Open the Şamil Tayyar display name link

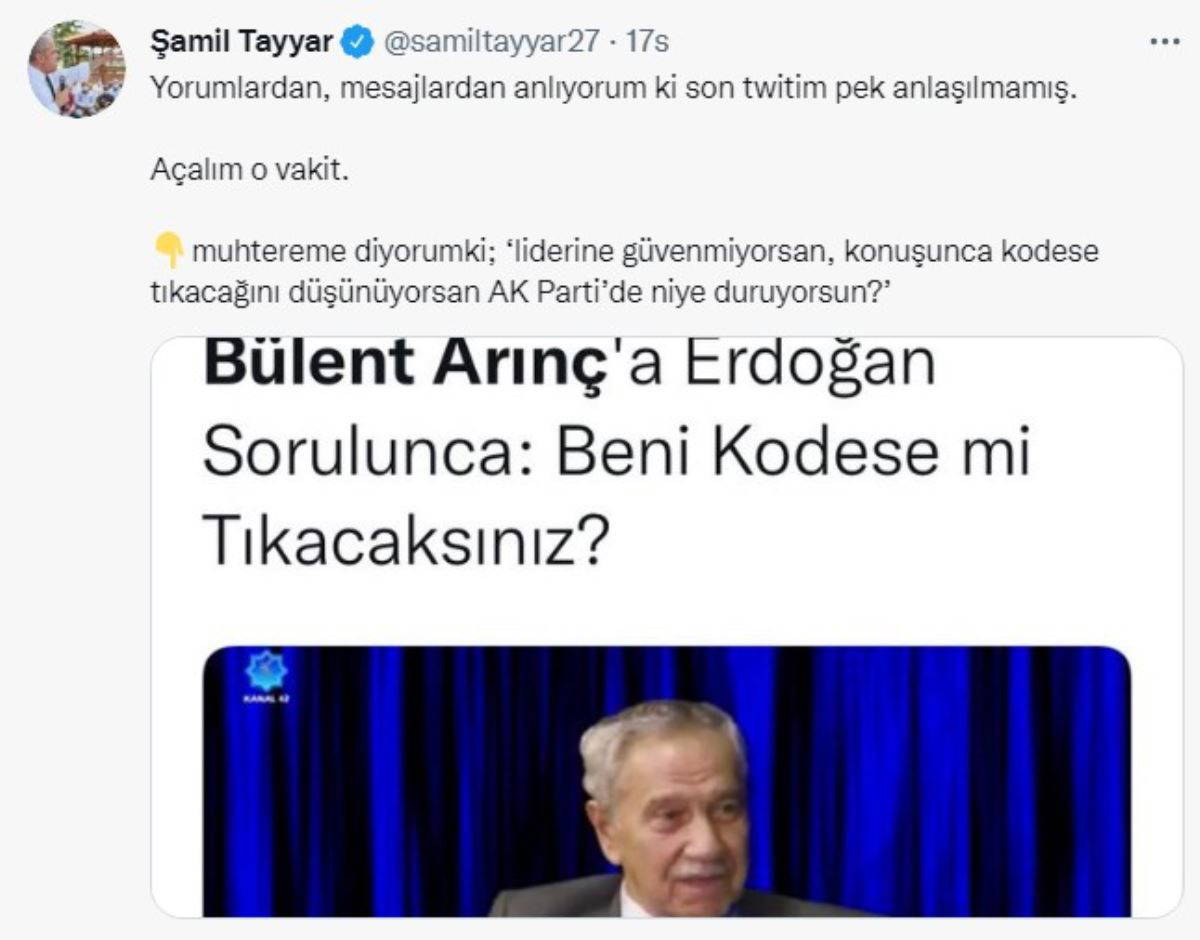click(x=243, y=42)
